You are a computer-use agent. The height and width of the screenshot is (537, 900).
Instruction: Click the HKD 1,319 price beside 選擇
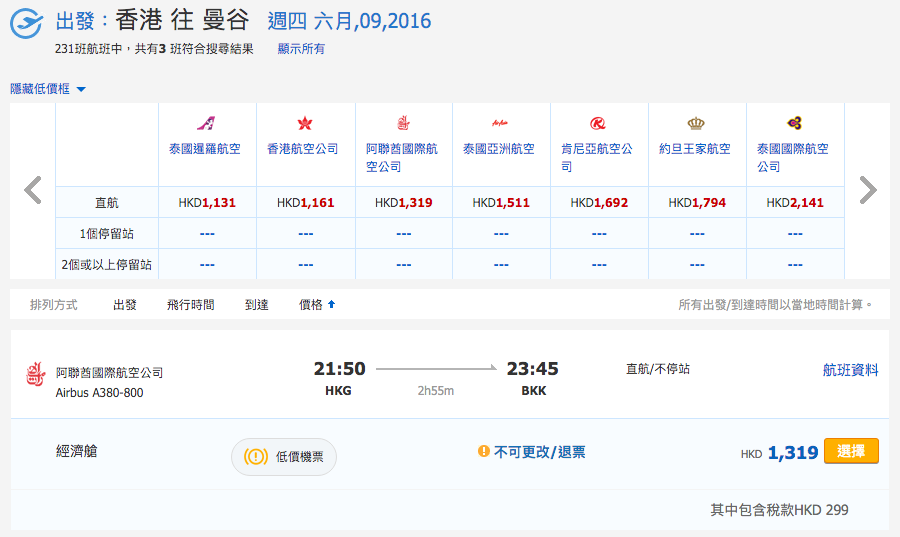pos(779,453)
